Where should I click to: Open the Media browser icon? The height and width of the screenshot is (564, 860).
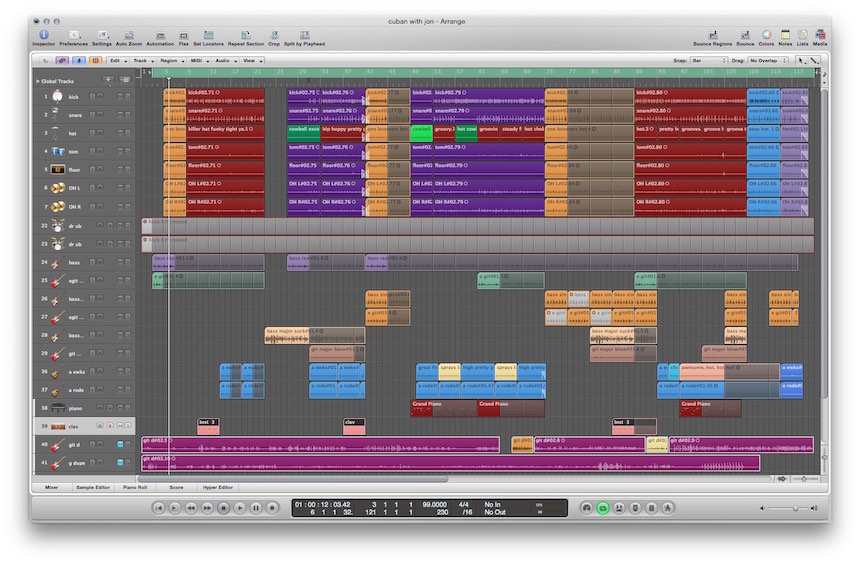(x=819, y=35)
